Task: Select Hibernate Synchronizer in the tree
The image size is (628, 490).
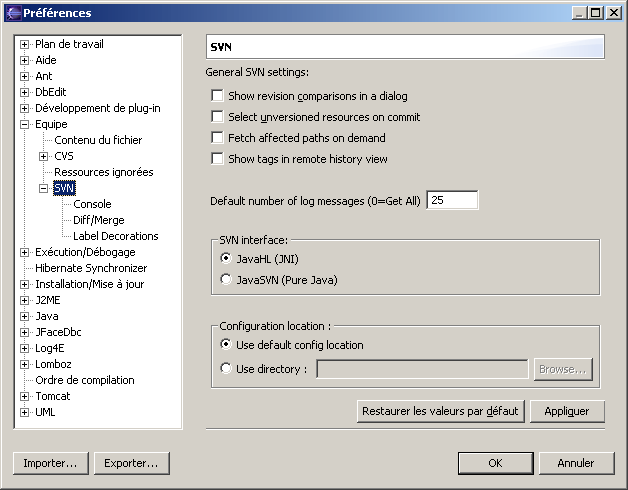Action: (90, 268)
